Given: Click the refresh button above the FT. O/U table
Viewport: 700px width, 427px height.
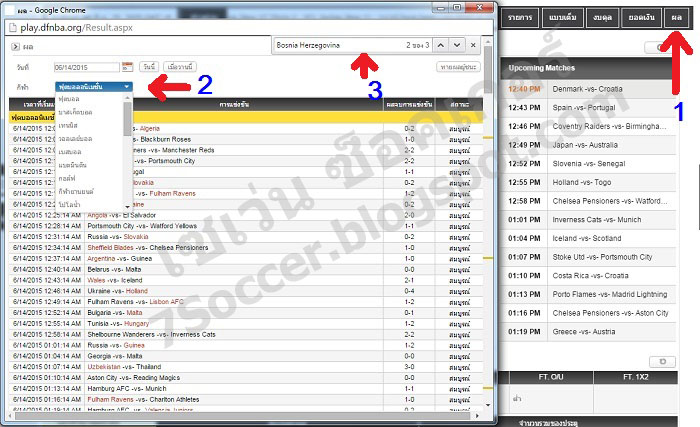Looking at the screenshot, I should pyautogui.click(x=662, y=361).
